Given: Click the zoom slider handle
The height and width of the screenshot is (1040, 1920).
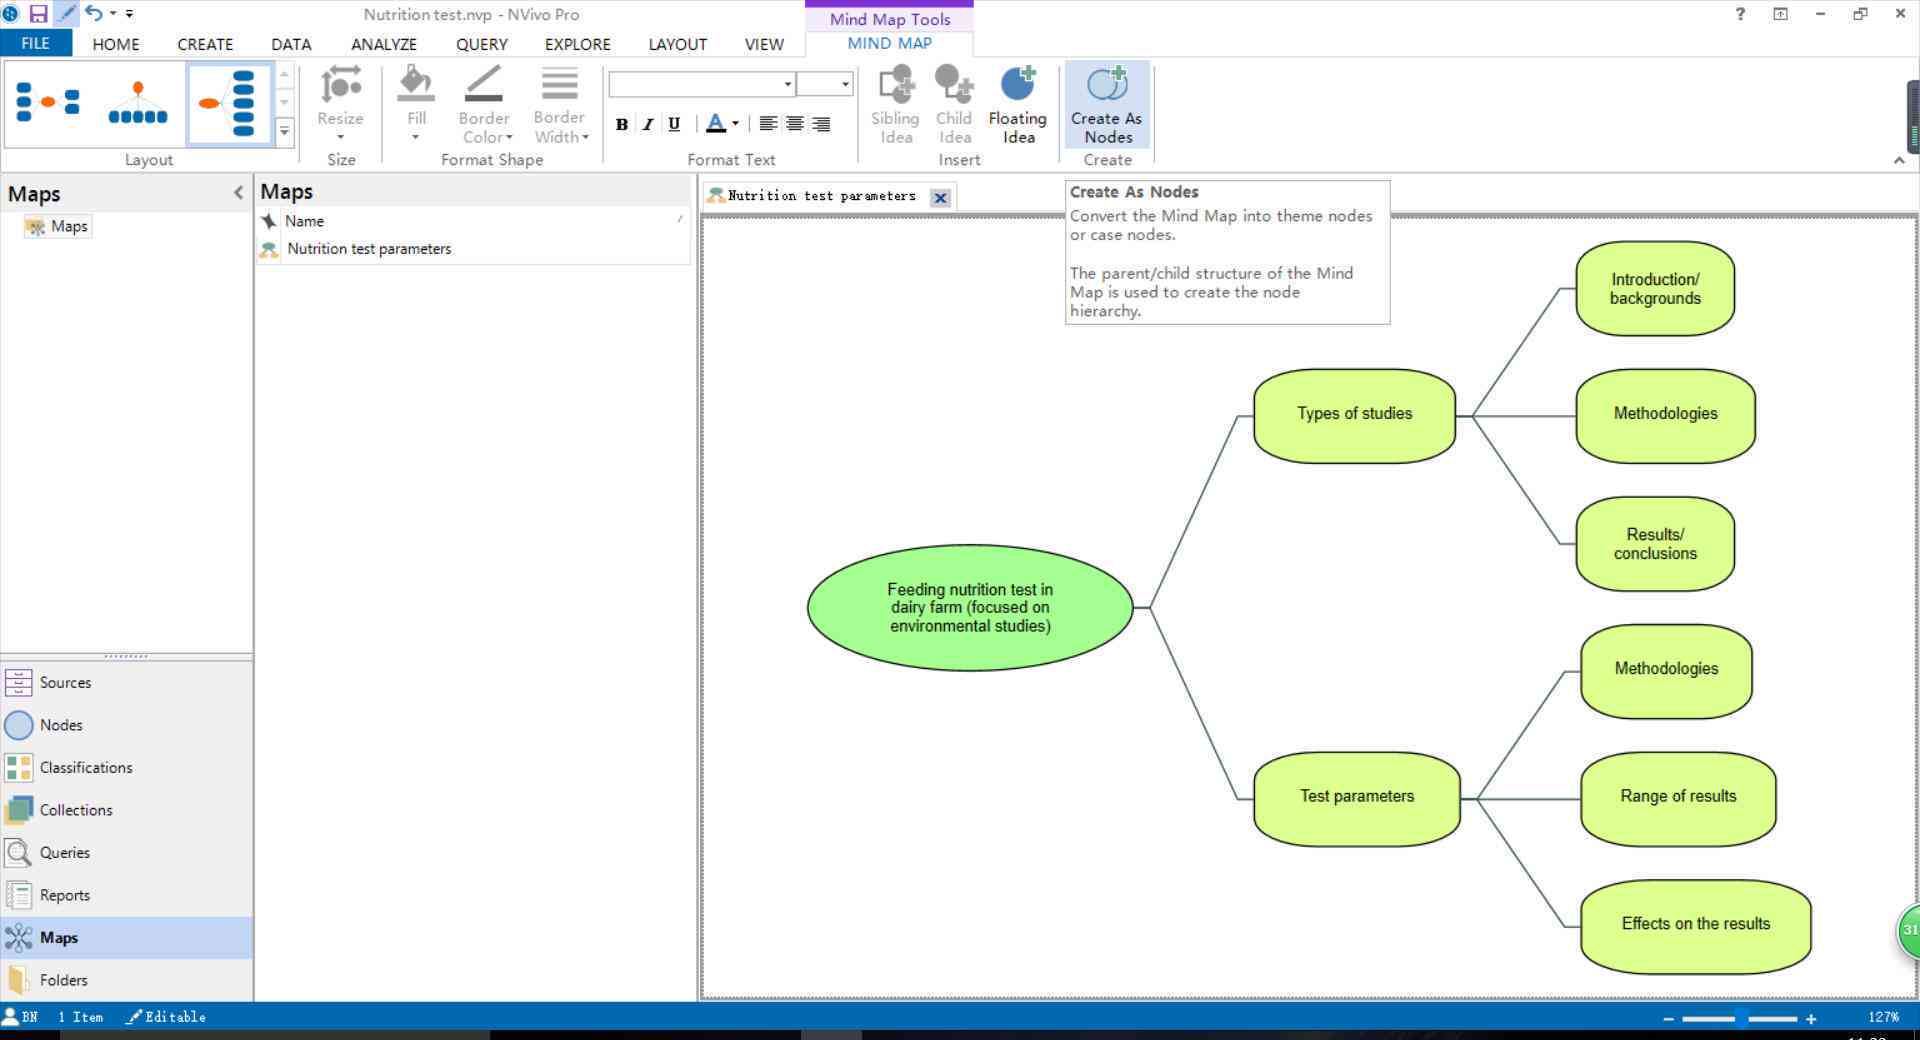Looking at the screenshot, I should point(1742,1019).
